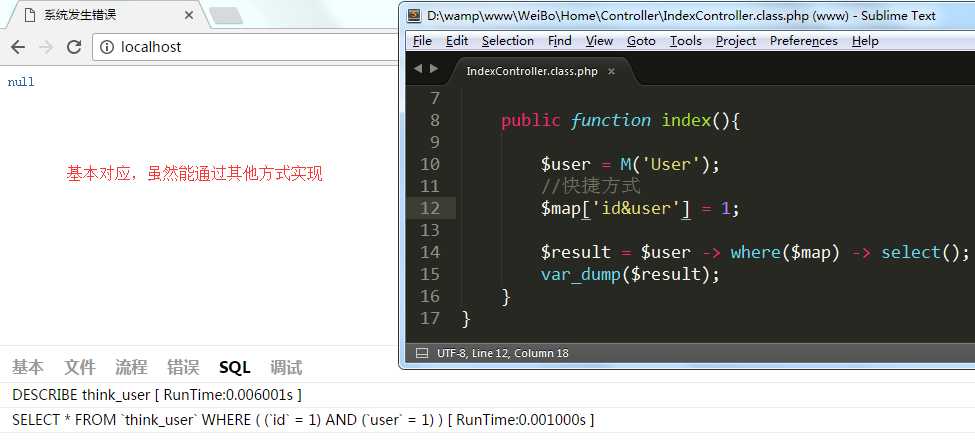Switch to the 调试 debug tab
Screen dimensions: 975x440
point(286,367)
